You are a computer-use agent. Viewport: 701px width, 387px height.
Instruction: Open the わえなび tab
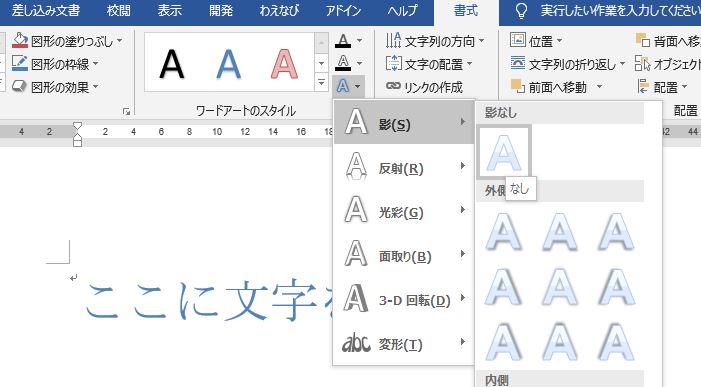pyautogui.click(x=279, y=10)
